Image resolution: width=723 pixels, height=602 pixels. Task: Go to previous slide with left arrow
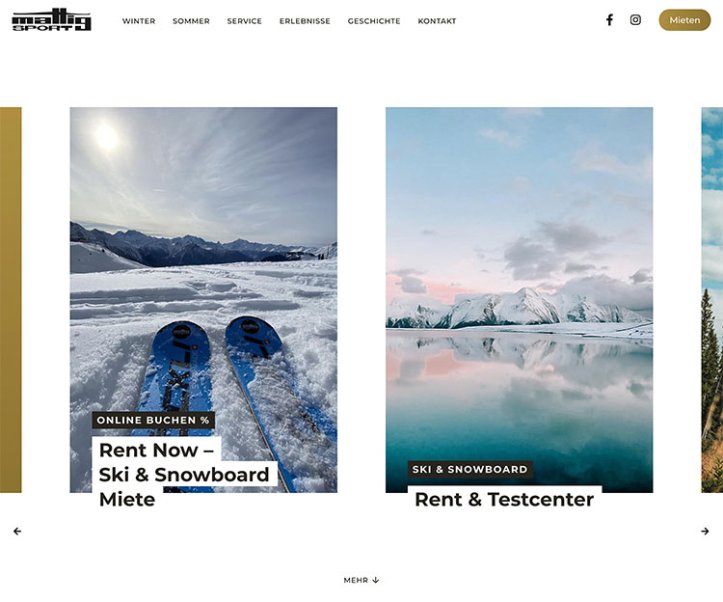point(17,531)
